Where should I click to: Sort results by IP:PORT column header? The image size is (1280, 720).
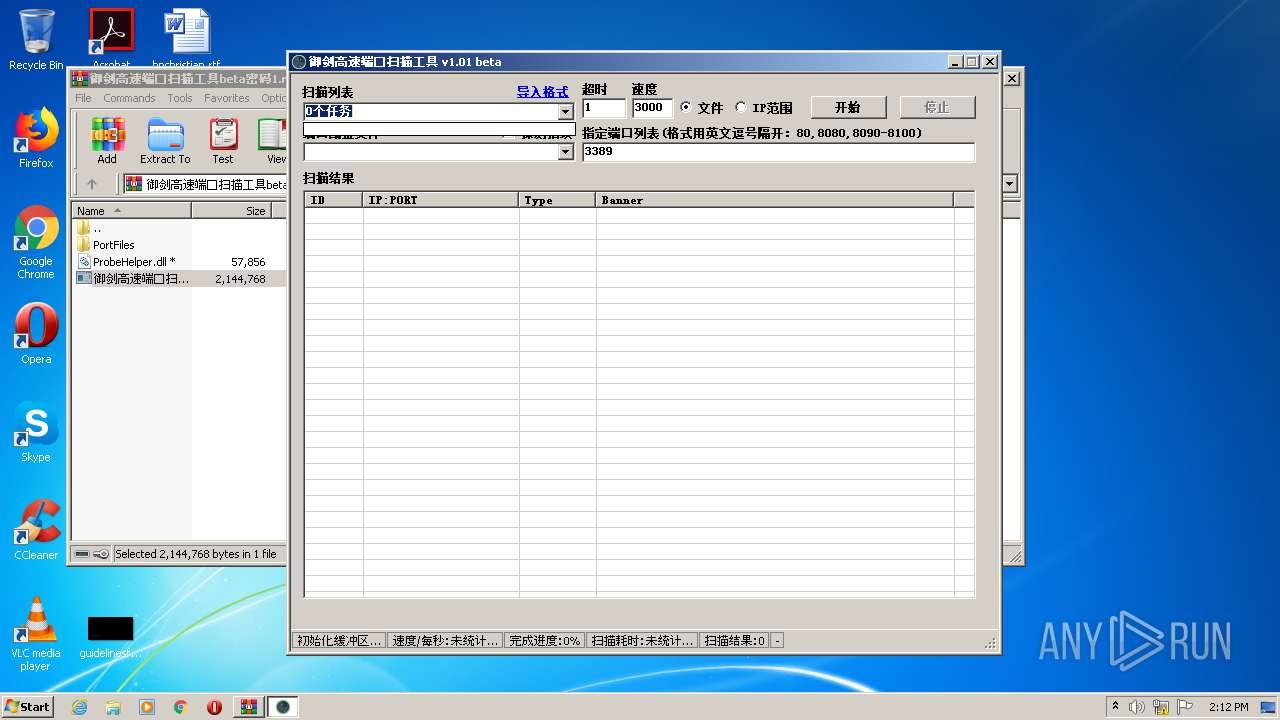[x=441, y=200]
